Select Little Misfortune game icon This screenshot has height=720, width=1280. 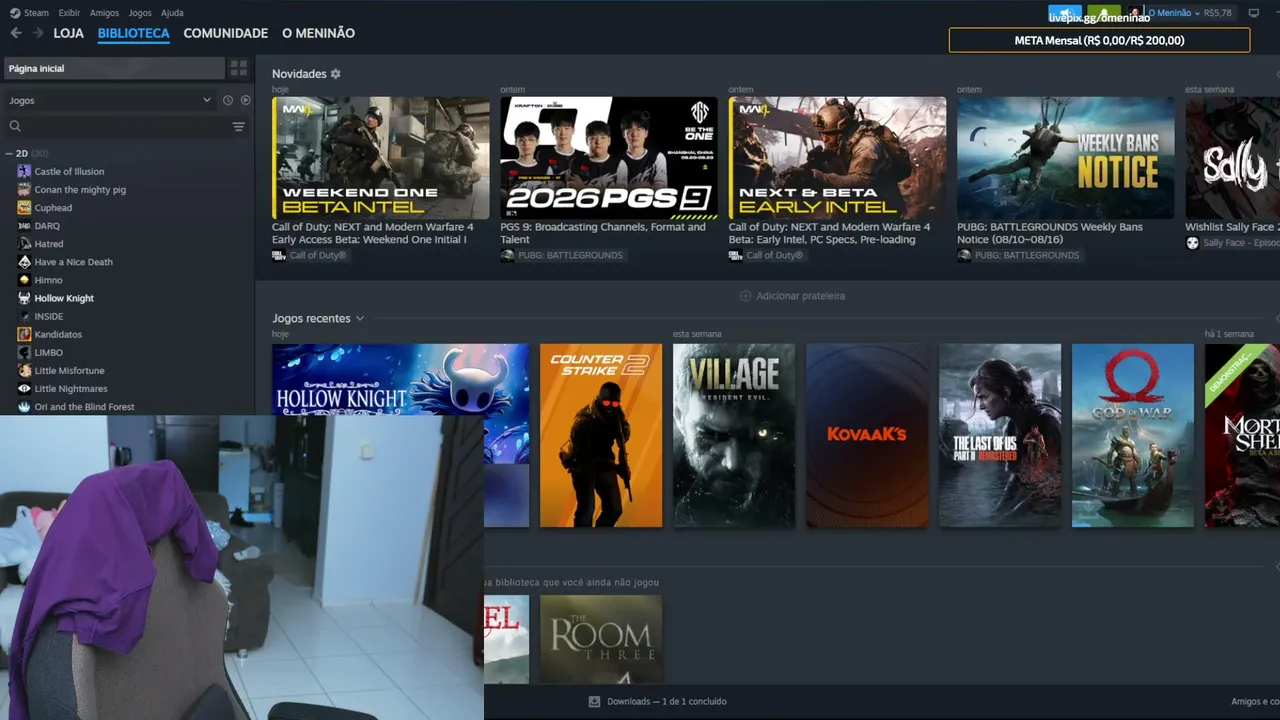click(24, 370)
